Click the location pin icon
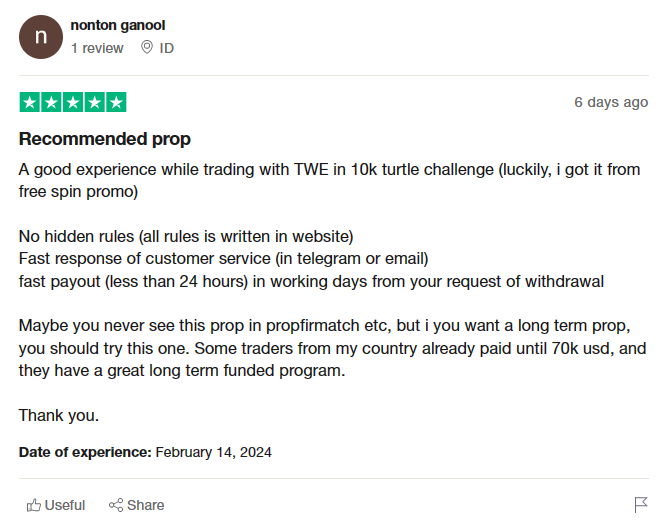 147,47
